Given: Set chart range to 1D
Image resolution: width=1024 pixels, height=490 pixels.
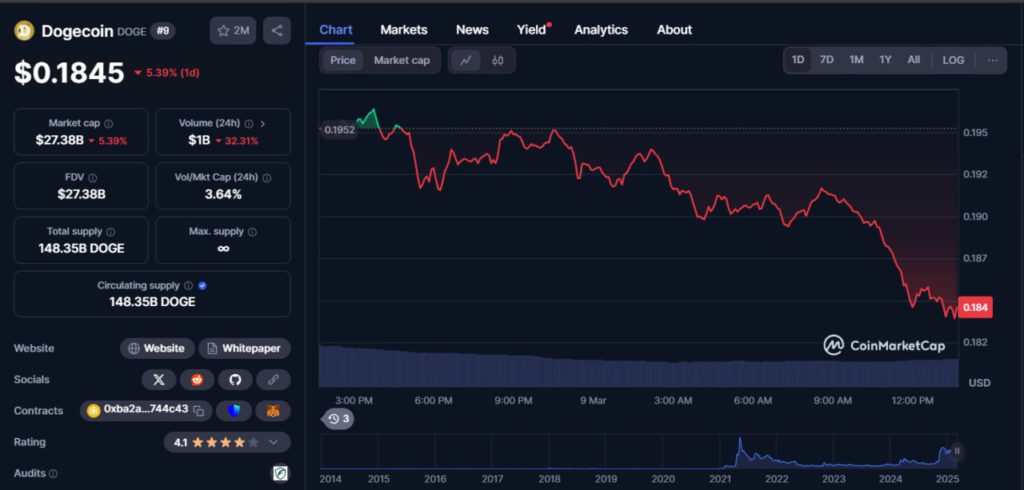Looking at the screenshot, I should point(798,60).
